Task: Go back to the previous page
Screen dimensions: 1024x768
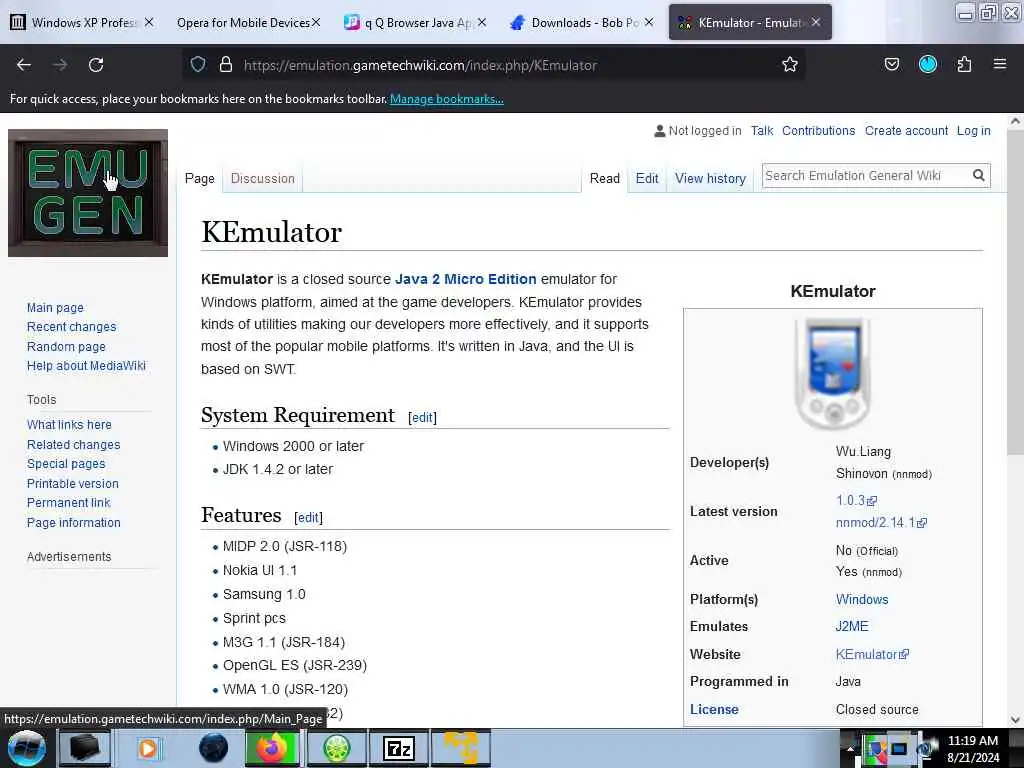Action: pyautogui.click(x=24, y=65)
